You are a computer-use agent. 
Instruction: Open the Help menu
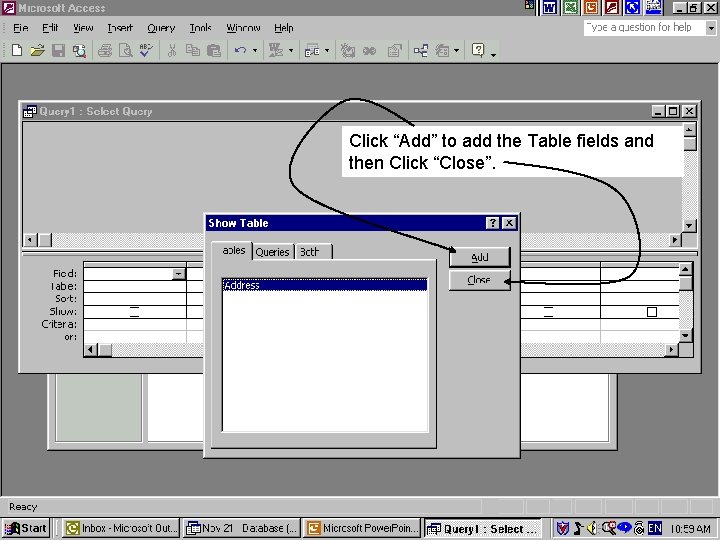[x=284, y=28]
